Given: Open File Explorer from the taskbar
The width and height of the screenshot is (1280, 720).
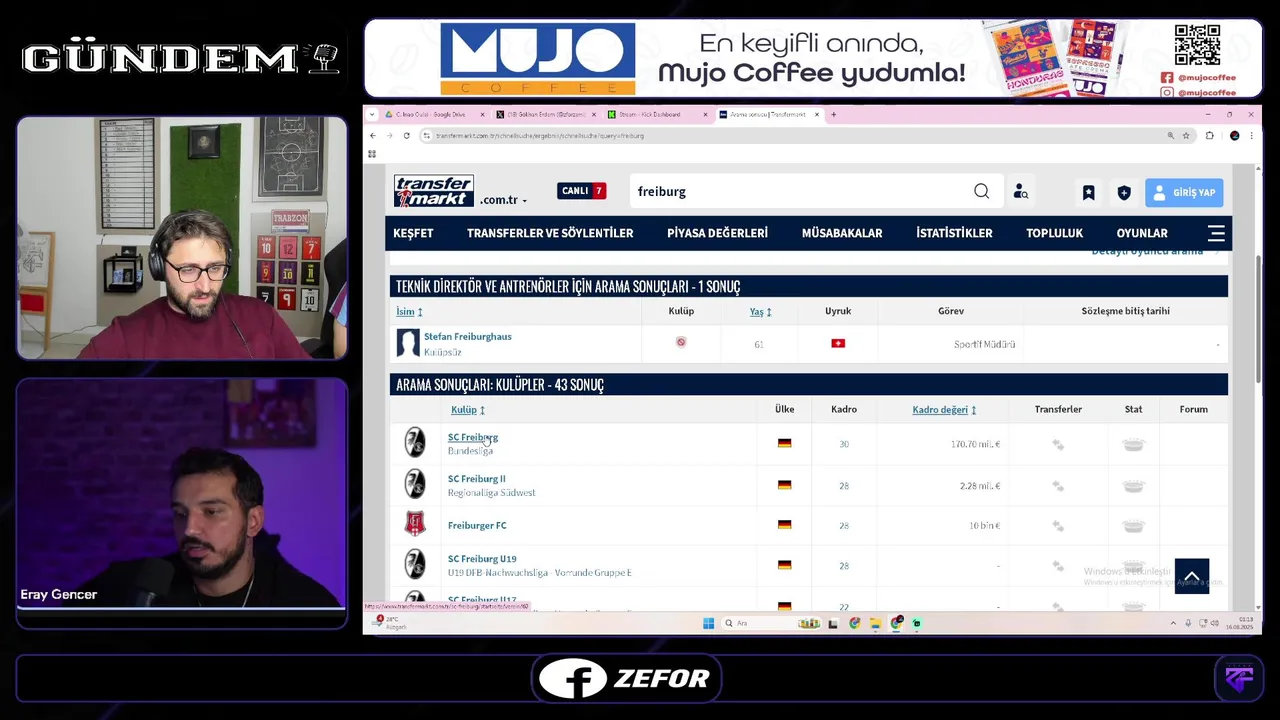Looking at the screenshot, I should point(875,623).
